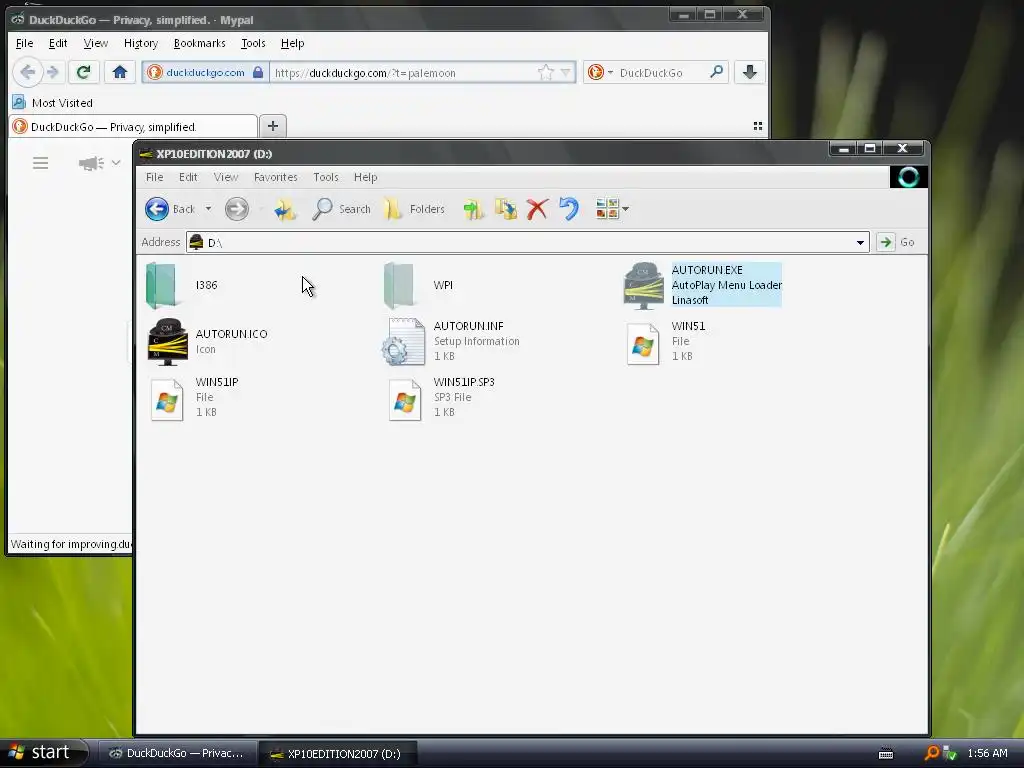Select the WPI folder icon
This screenshot has width=1024, height=768.
coord(399,285)
